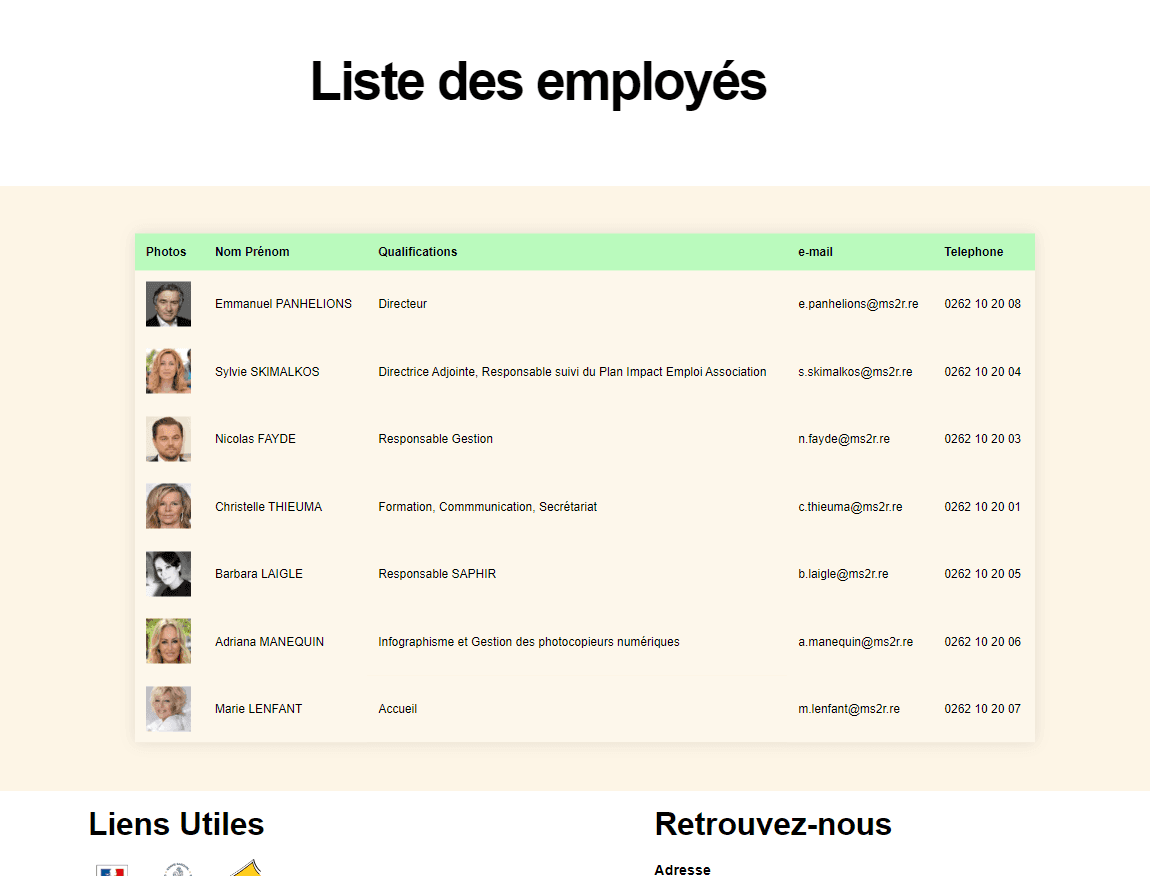Screen dimensions: 1150x876
Task: Click phone number 0262 10 20 03
Action: [982, 439]
